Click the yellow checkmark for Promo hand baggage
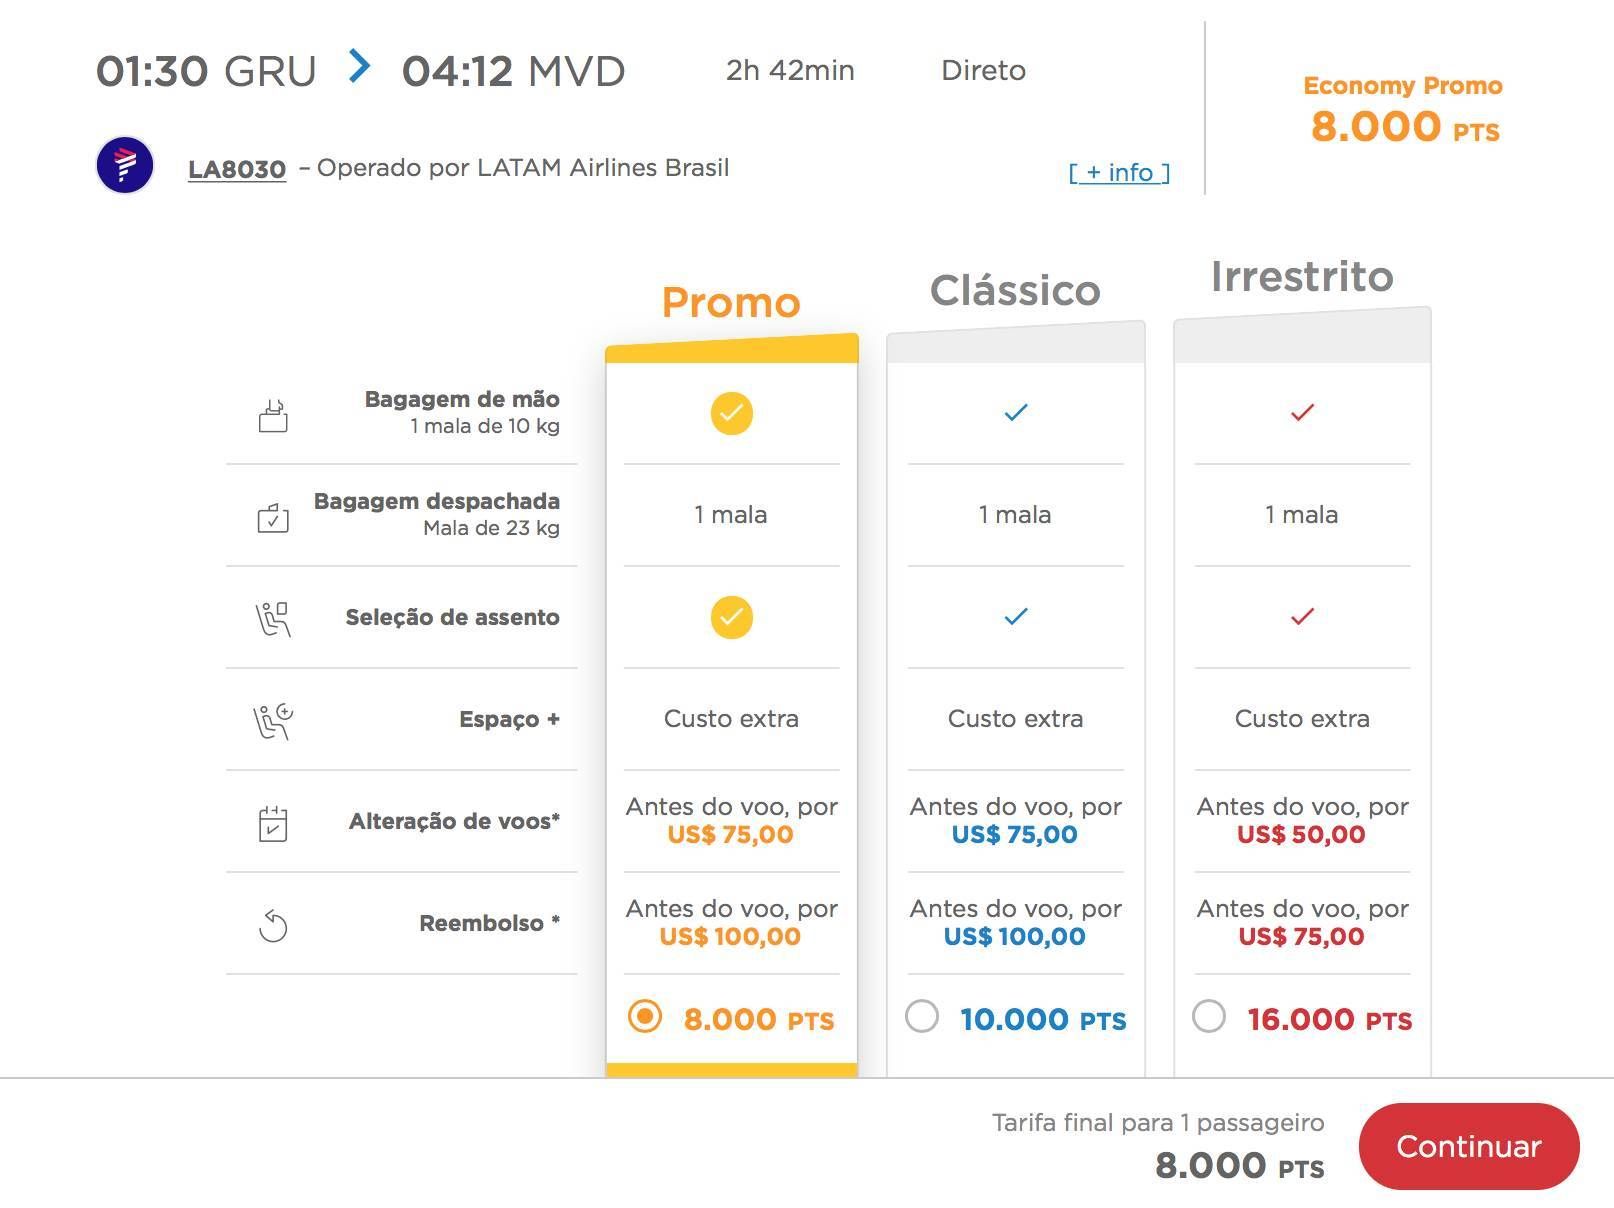The height and width of the screenshot is (1208, 1614). [x=732, y=414]
